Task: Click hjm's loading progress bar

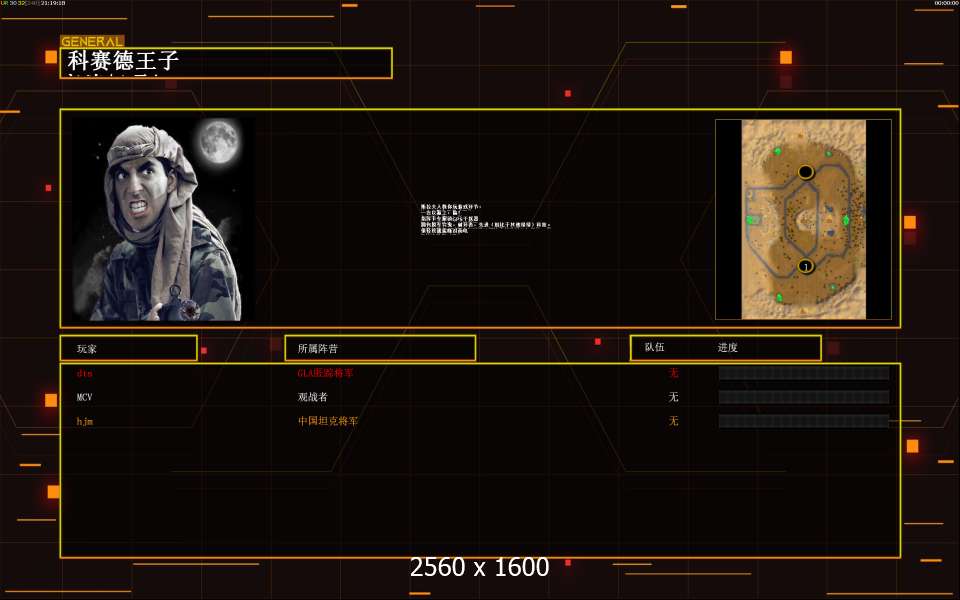Action: [x=803, y=421]
